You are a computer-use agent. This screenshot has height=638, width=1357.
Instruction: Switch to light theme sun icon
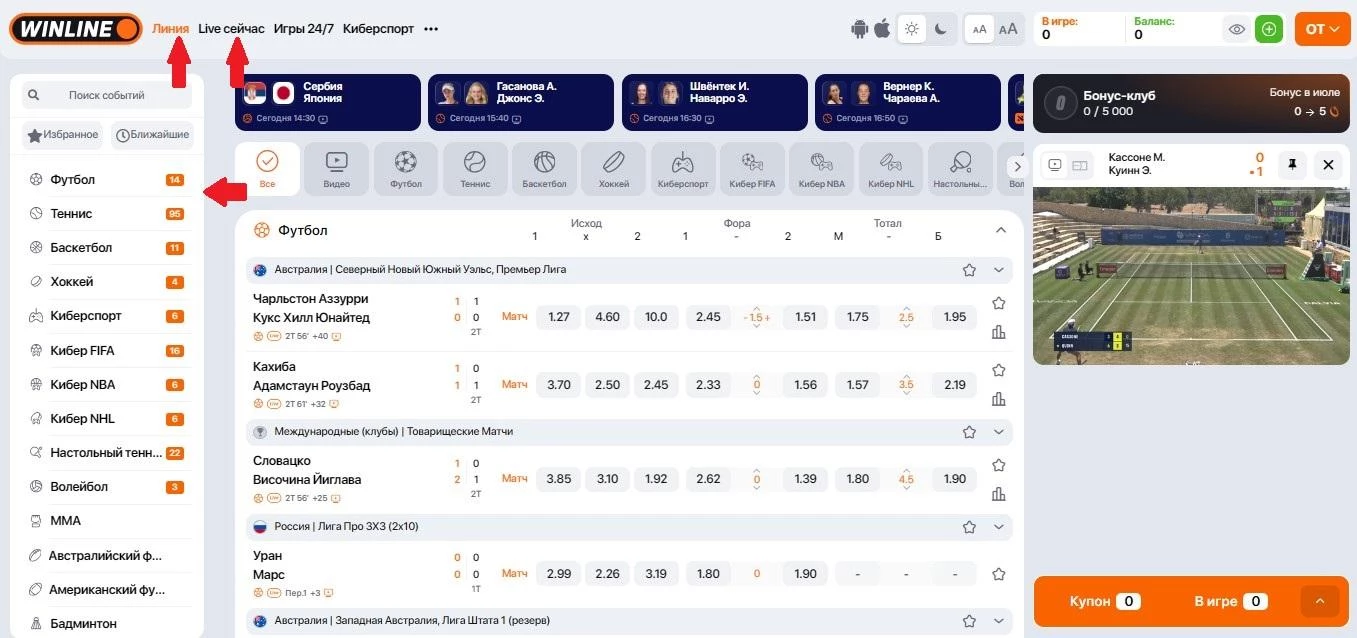(x=911, y=29)
